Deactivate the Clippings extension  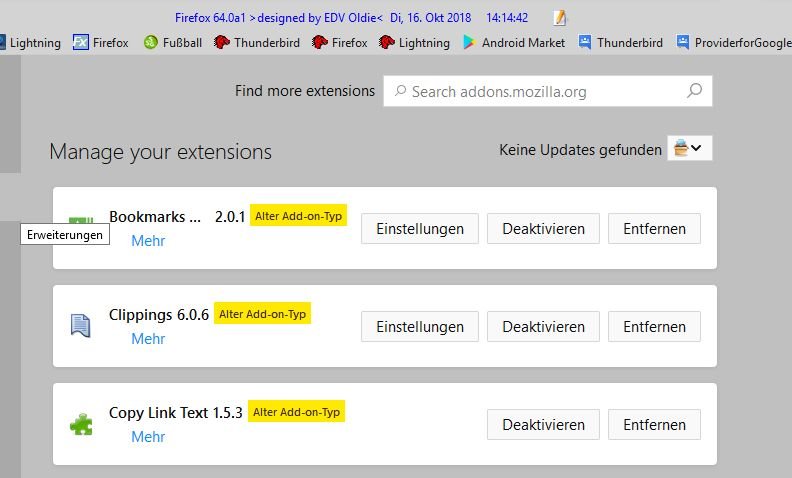pos(543,327)
